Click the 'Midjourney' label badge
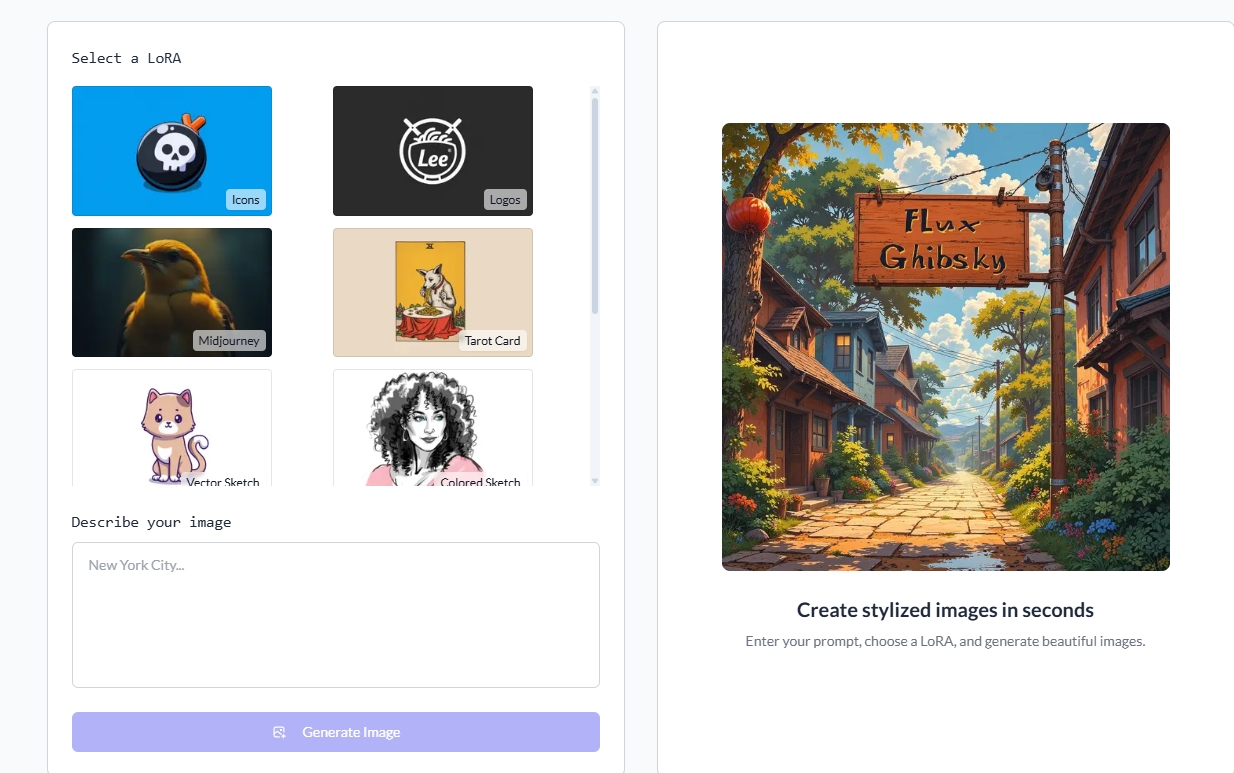 tap(229, 341)
